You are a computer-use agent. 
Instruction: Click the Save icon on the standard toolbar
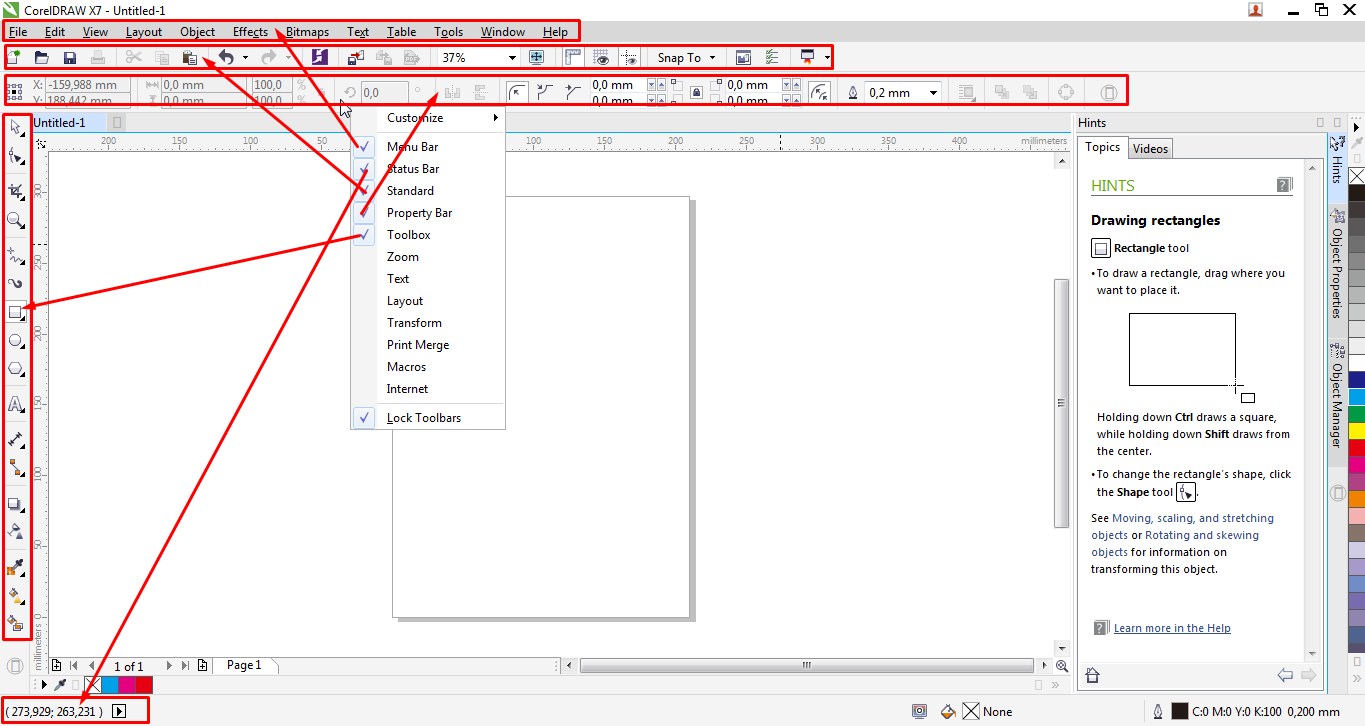pyautogui.click(x=69, y=57)
